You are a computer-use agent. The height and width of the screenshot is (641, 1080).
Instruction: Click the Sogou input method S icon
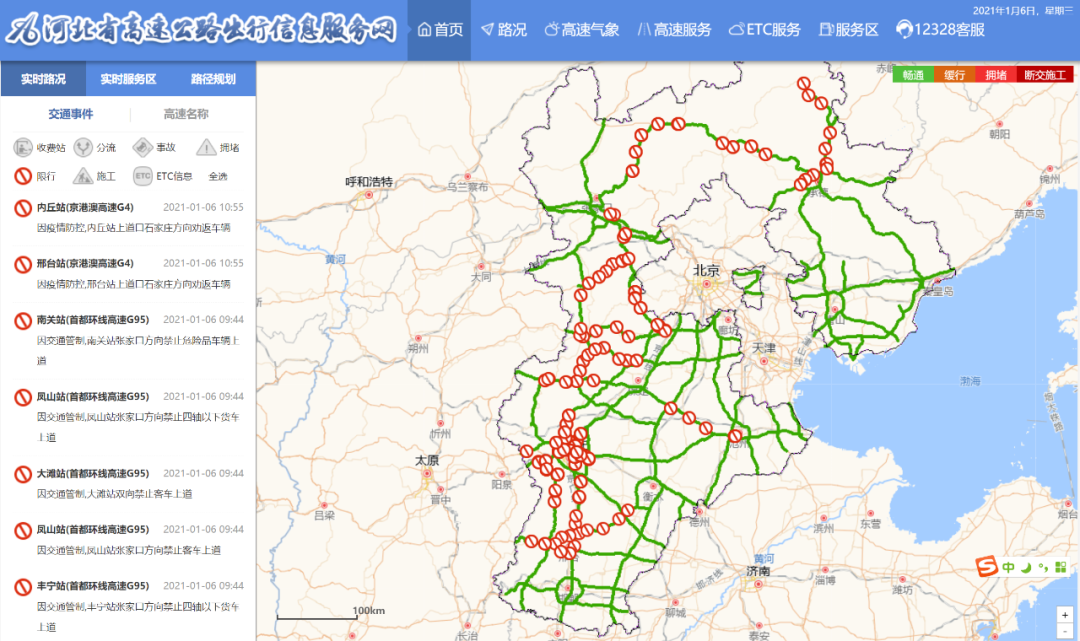click(x=986, y=567)
